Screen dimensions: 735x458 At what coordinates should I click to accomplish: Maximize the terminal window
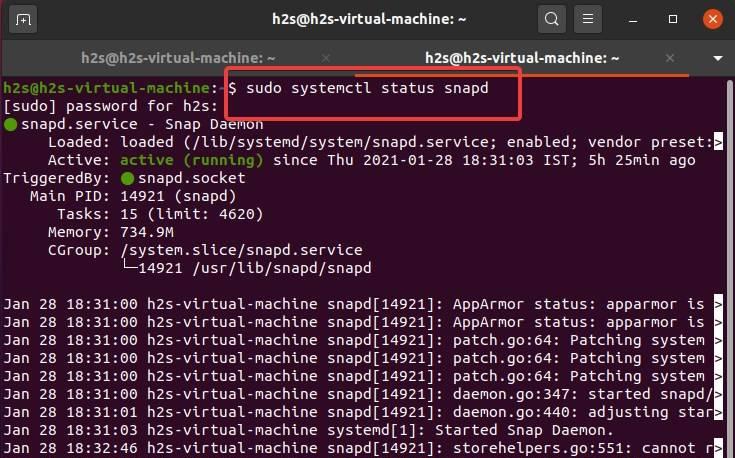click(673, 19)
